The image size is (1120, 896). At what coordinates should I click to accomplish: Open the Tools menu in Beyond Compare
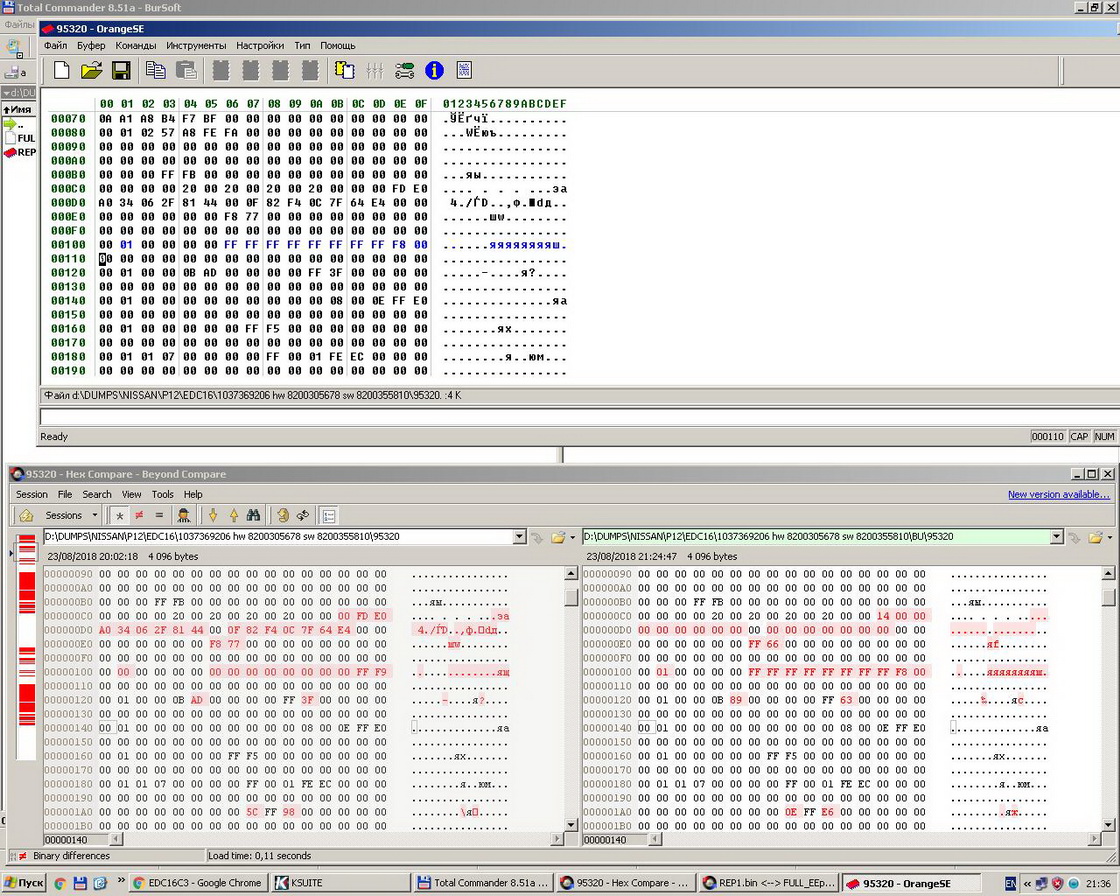click(162, 494)
